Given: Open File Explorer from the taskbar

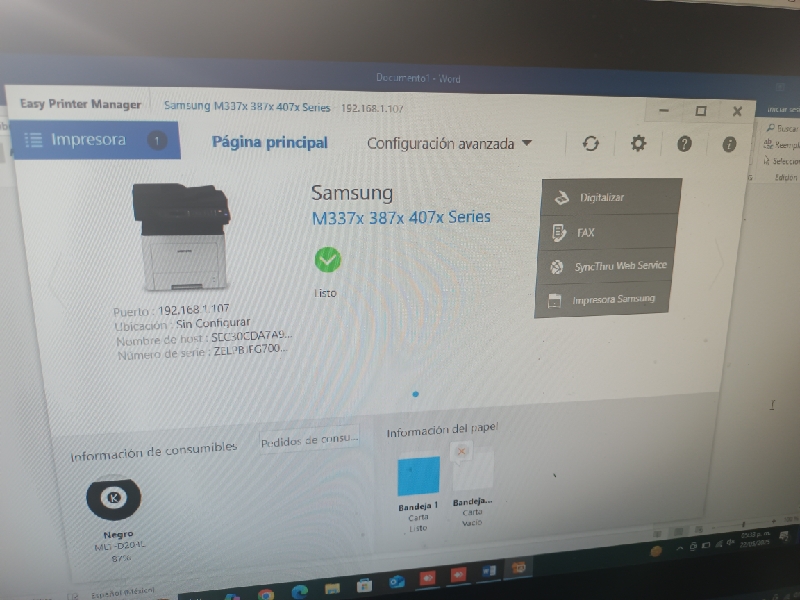Looking at the screenshot, I should tap(332, 588).
